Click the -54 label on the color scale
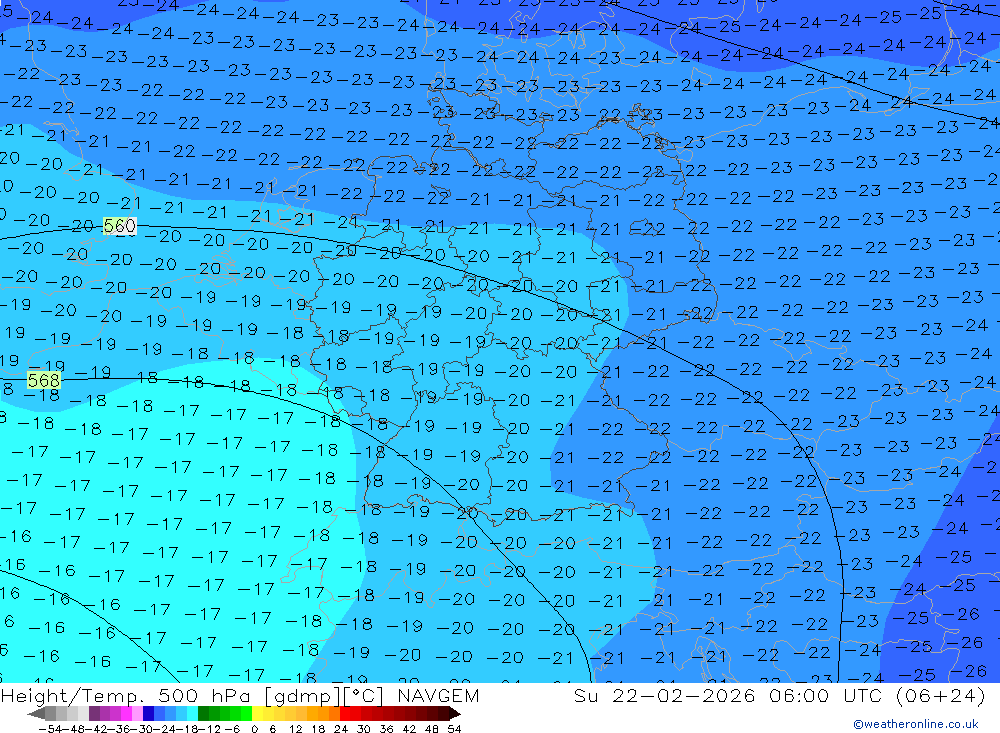Screen dimensions: 1000x733 pos(50,729)
